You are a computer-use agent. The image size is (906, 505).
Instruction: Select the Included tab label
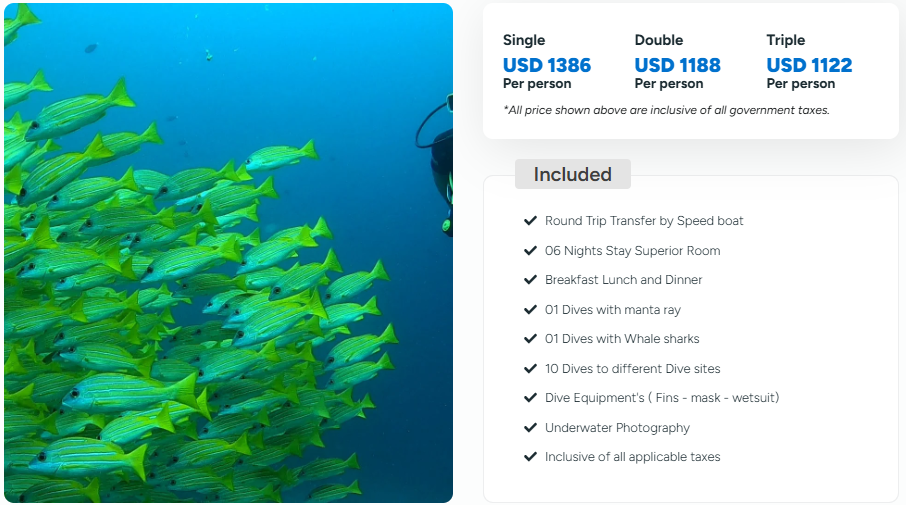572,174
